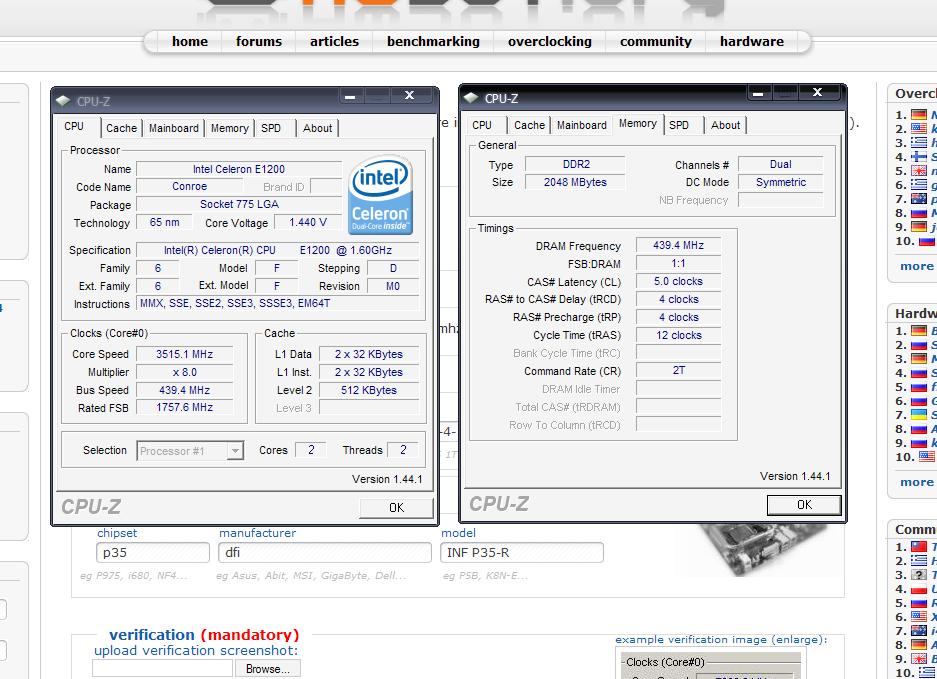Viewport: 937px width, 679px height.
Task: Click the 'more' link under Hardware rankings
Action: point(916,482)
